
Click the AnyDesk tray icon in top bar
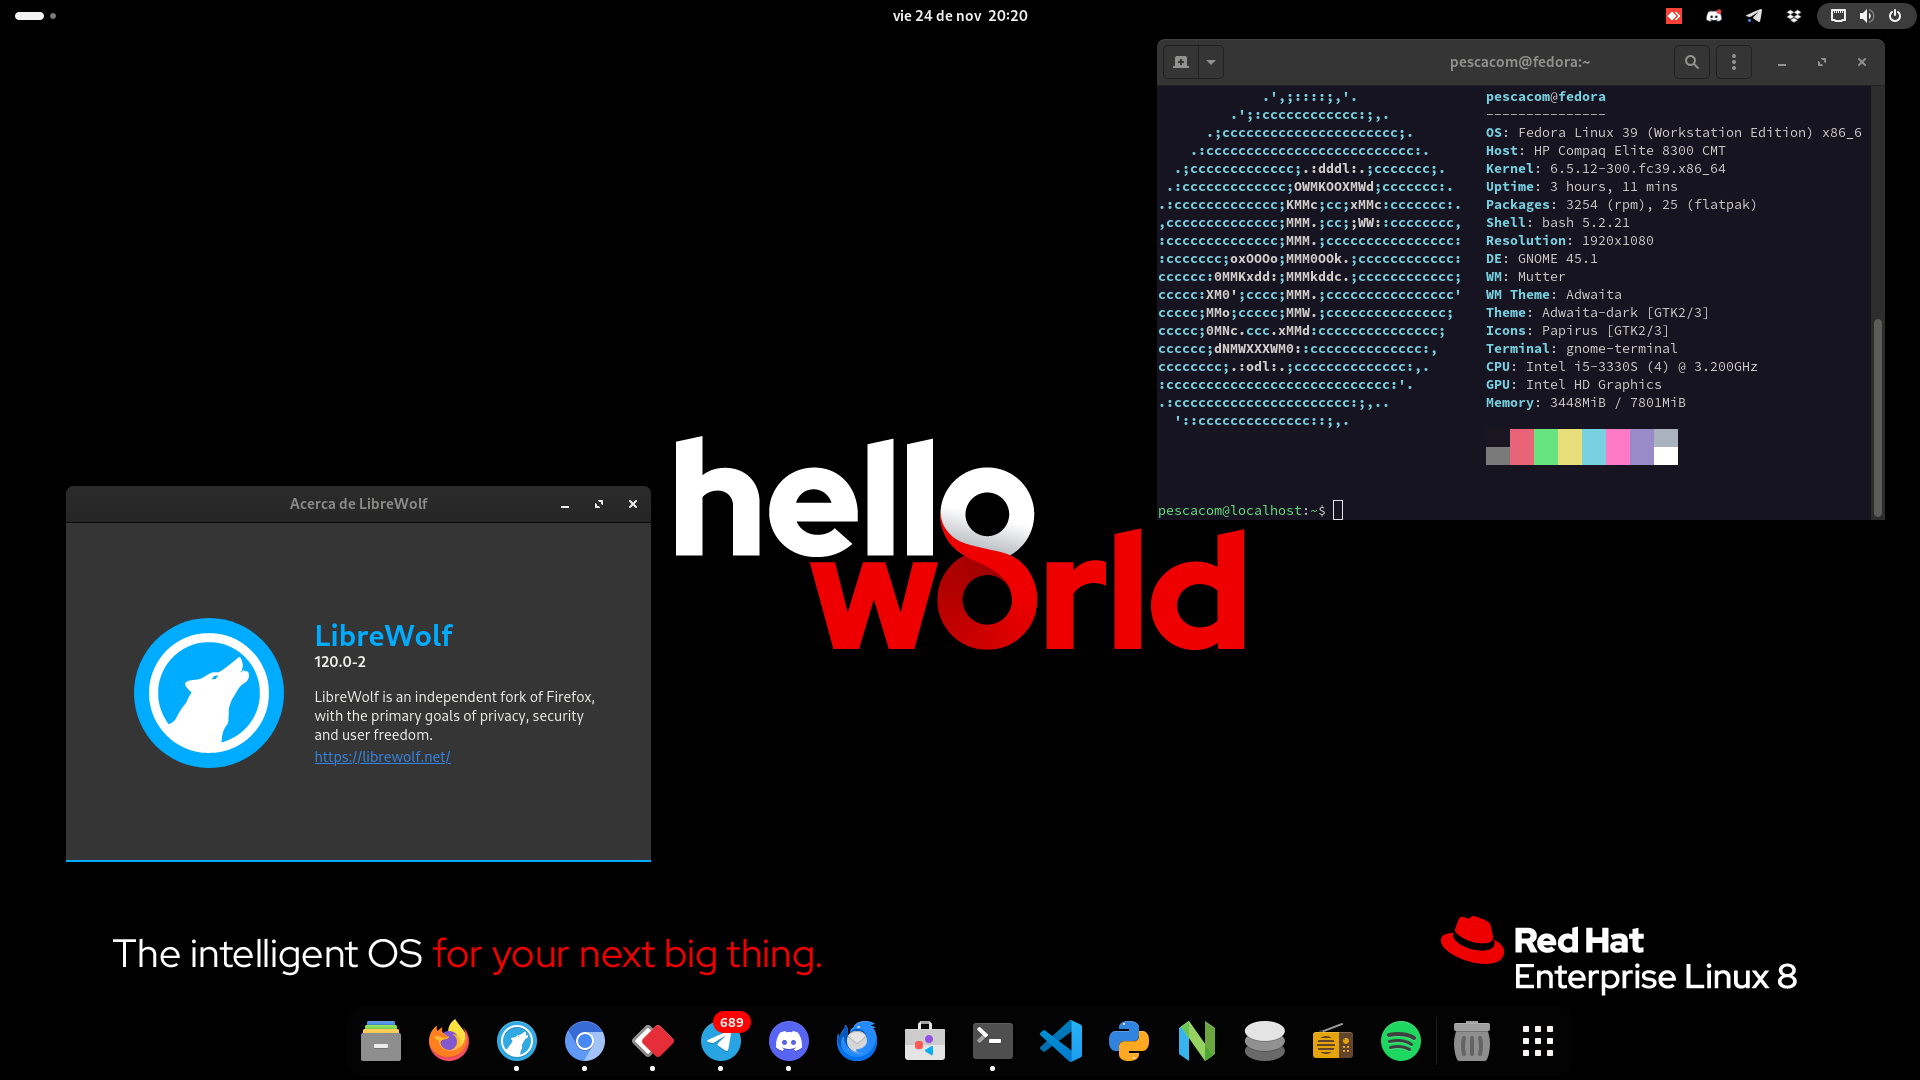pyautogui.click(x=1673, y=16)
